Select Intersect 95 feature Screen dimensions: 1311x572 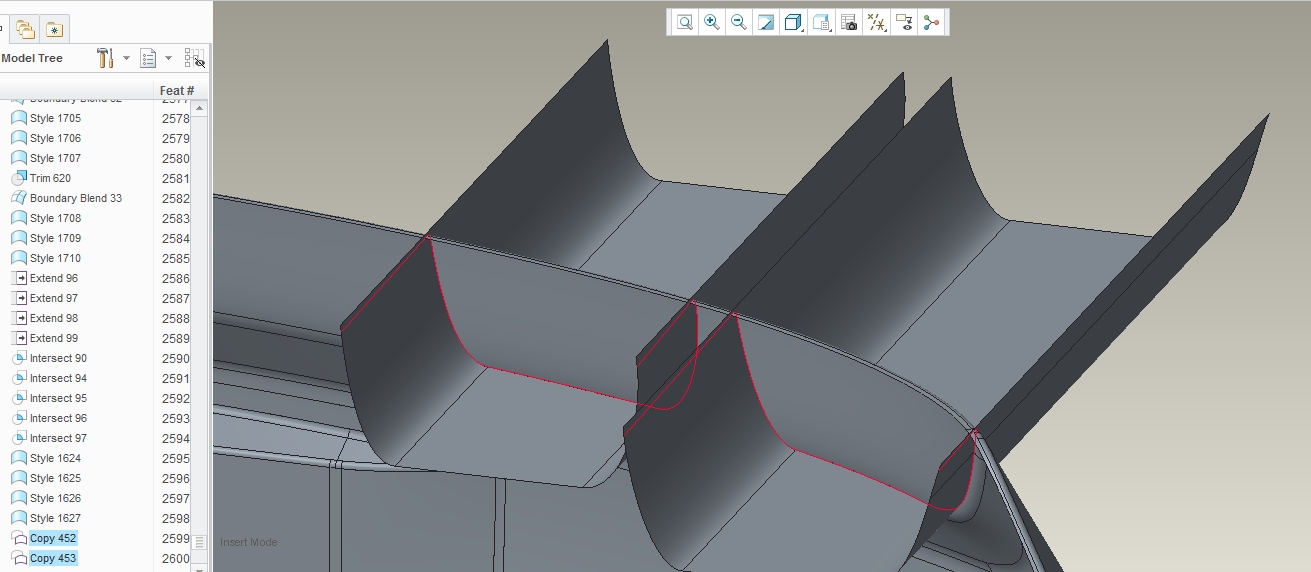pyautogui.click(x=58, y=398)
